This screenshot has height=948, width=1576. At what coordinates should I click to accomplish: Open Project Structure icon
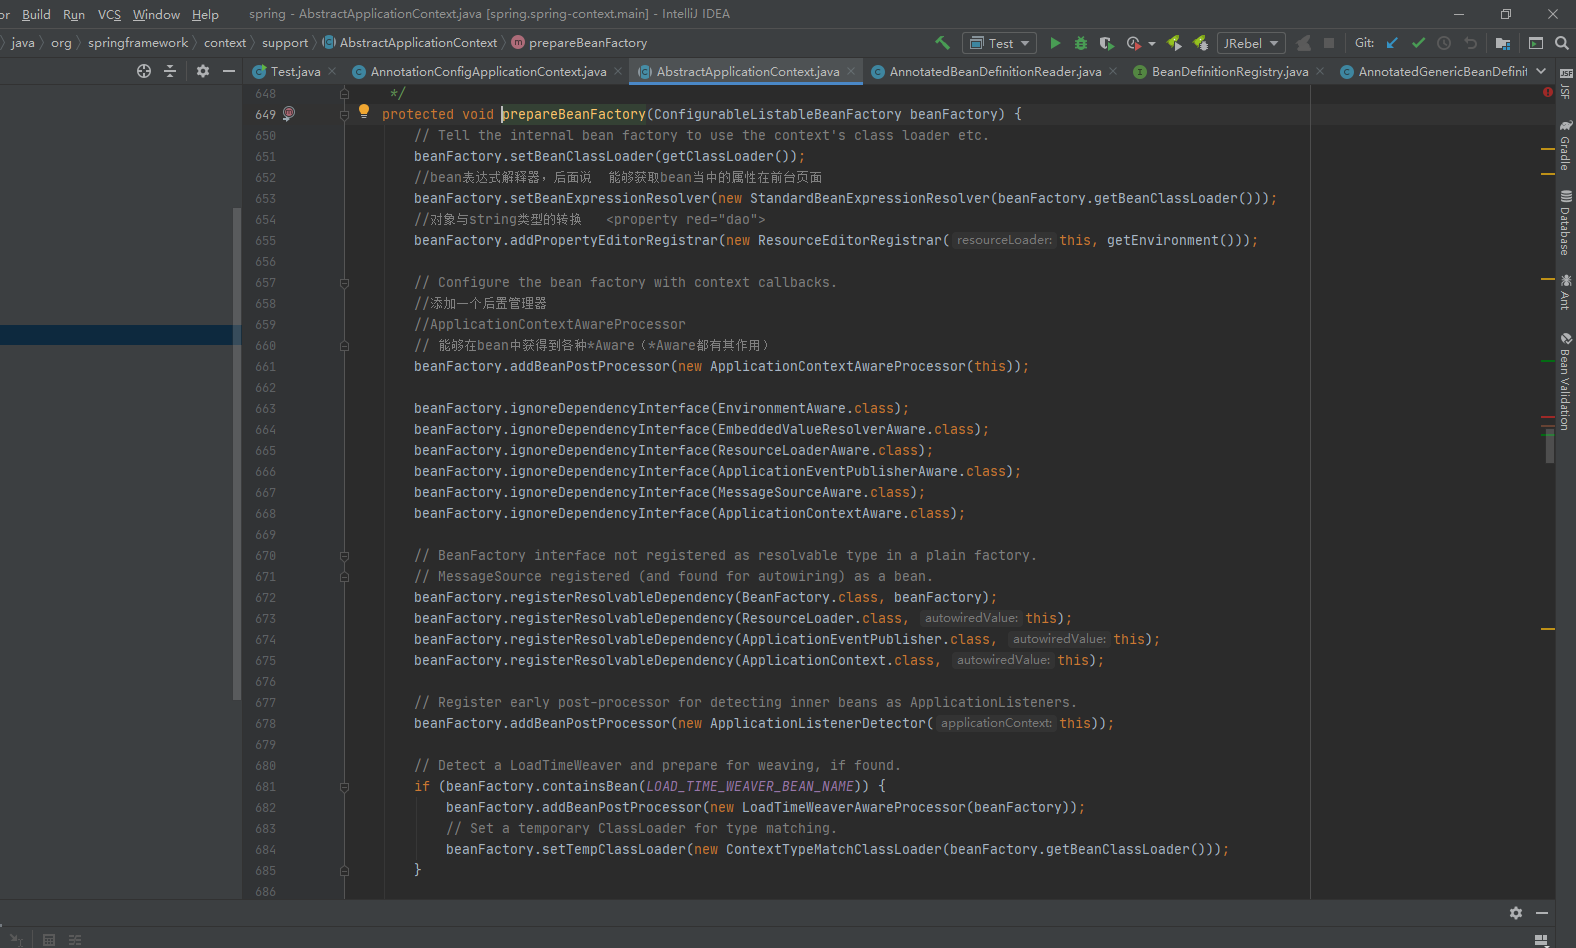point(1503,43)
